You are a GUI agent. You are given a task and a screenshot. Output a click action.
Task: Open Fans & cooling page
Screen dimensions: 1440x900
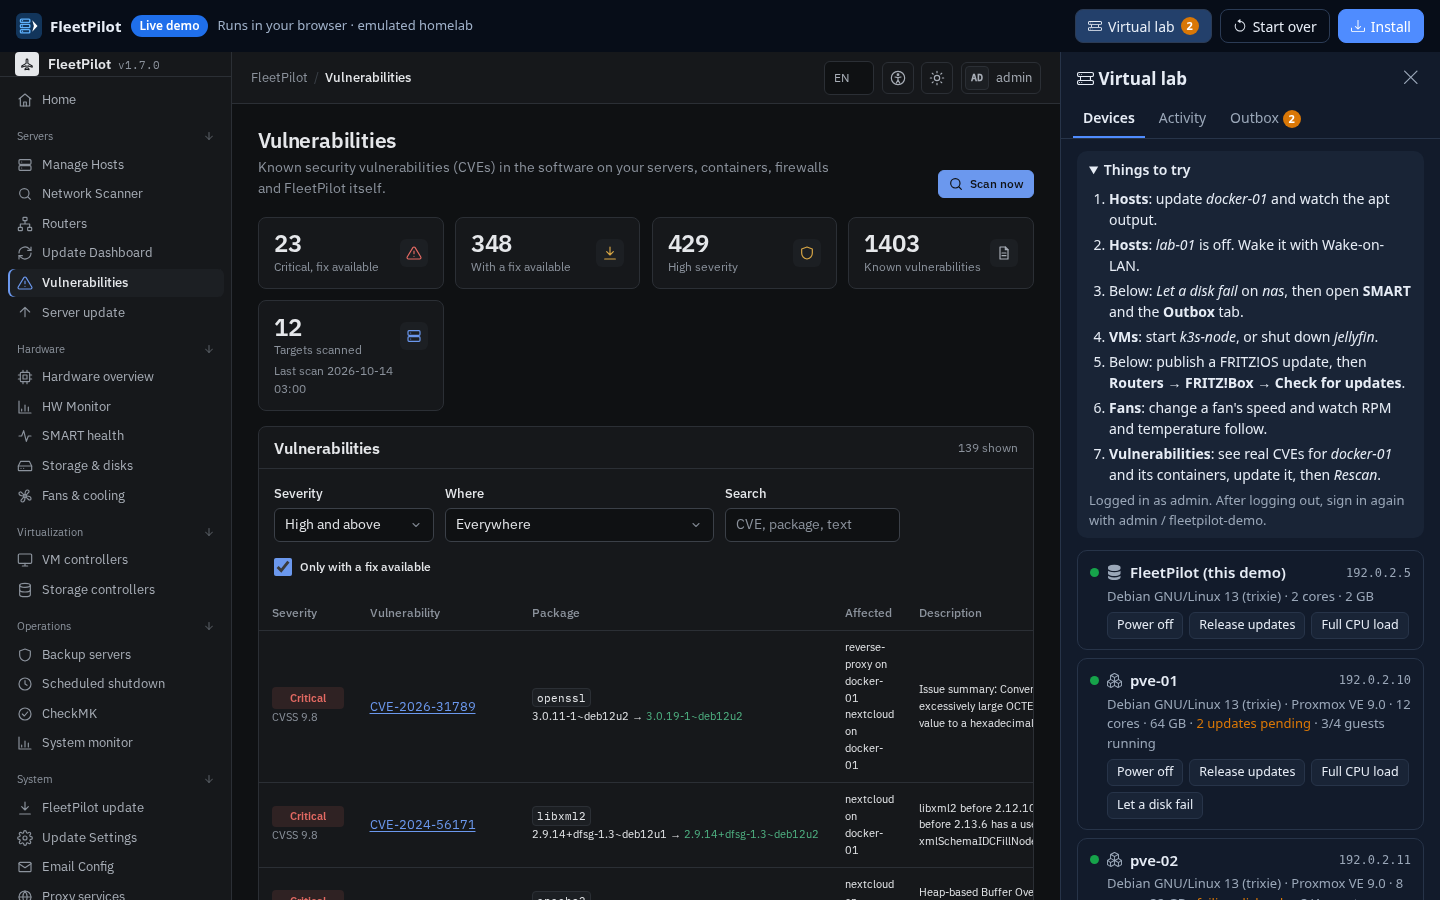click(116, 496)
